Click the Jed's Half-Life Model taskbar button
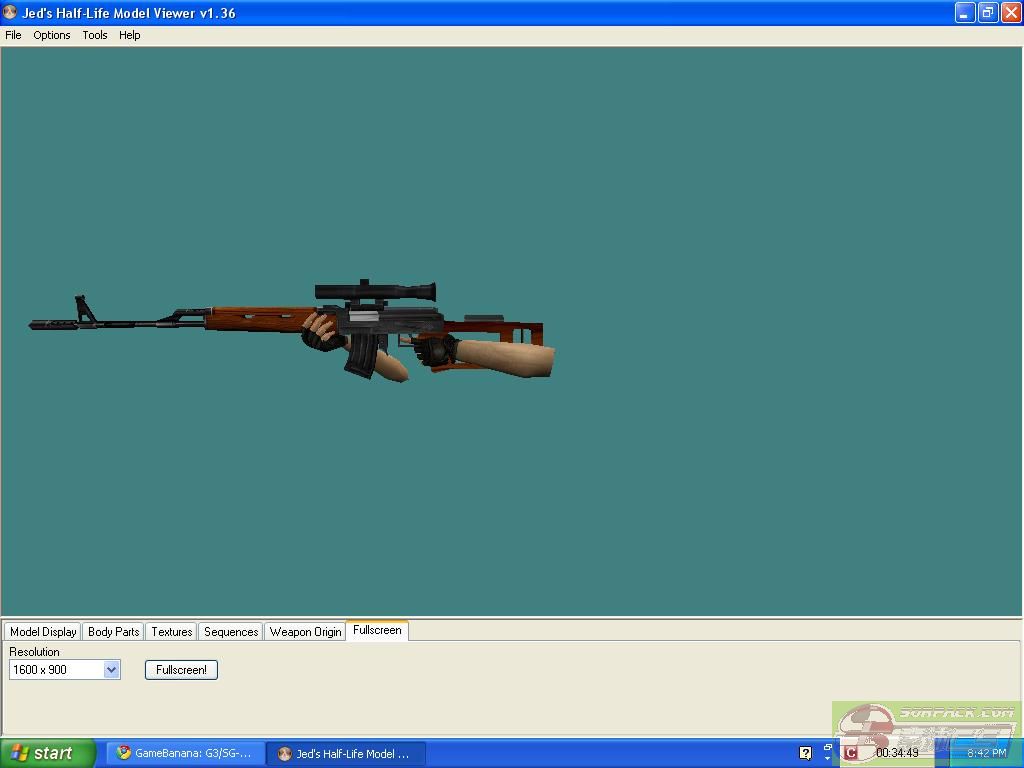The height and width of the screenshot is (768, 1024). (346, 754)
